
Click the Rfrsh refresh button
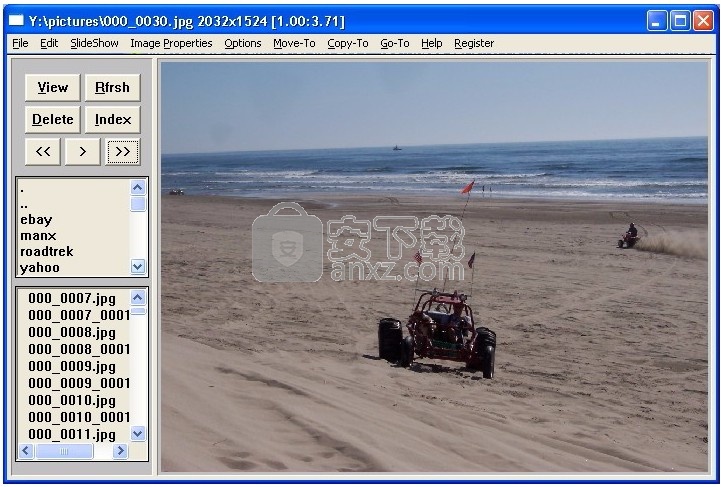coord(112,87)
